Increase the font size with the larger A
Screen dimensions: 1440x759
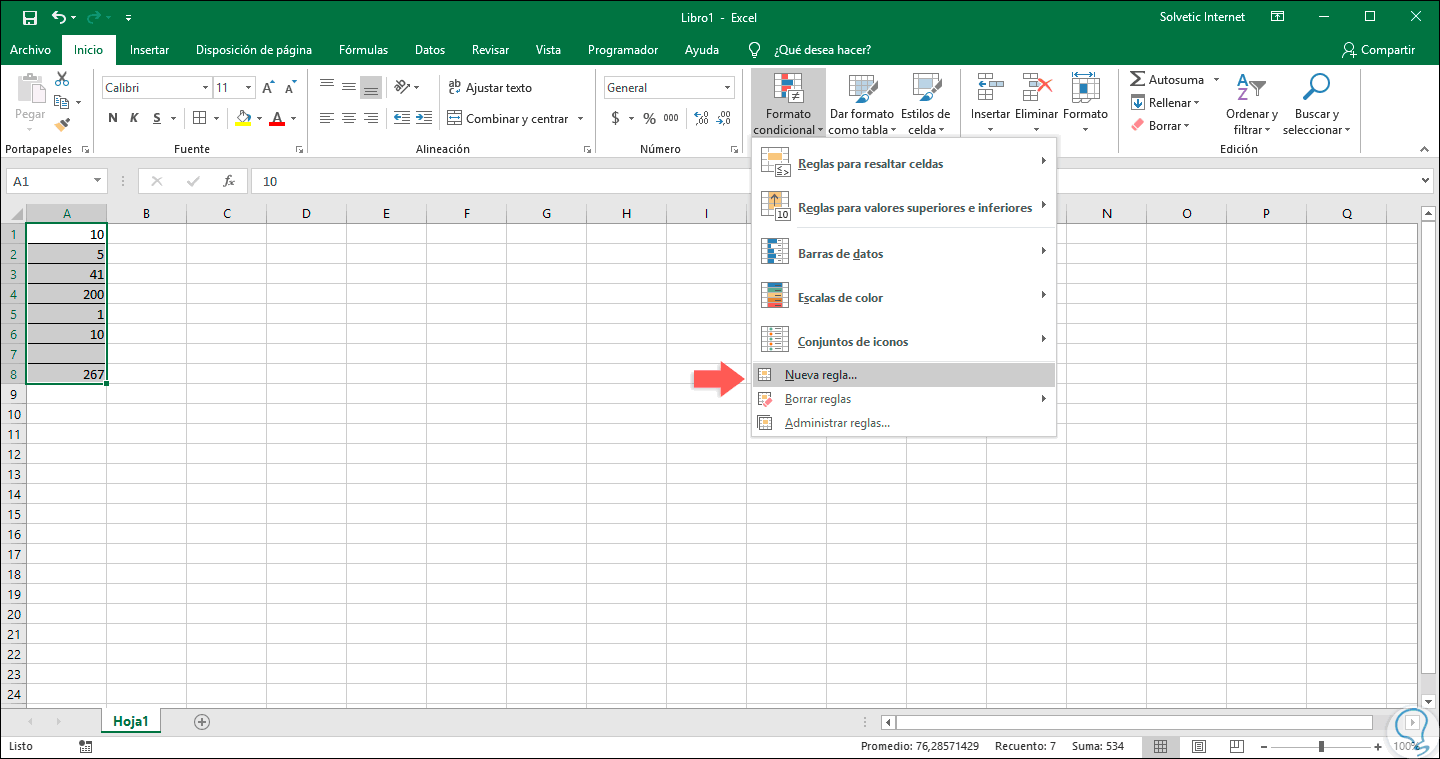click(268, 88)
